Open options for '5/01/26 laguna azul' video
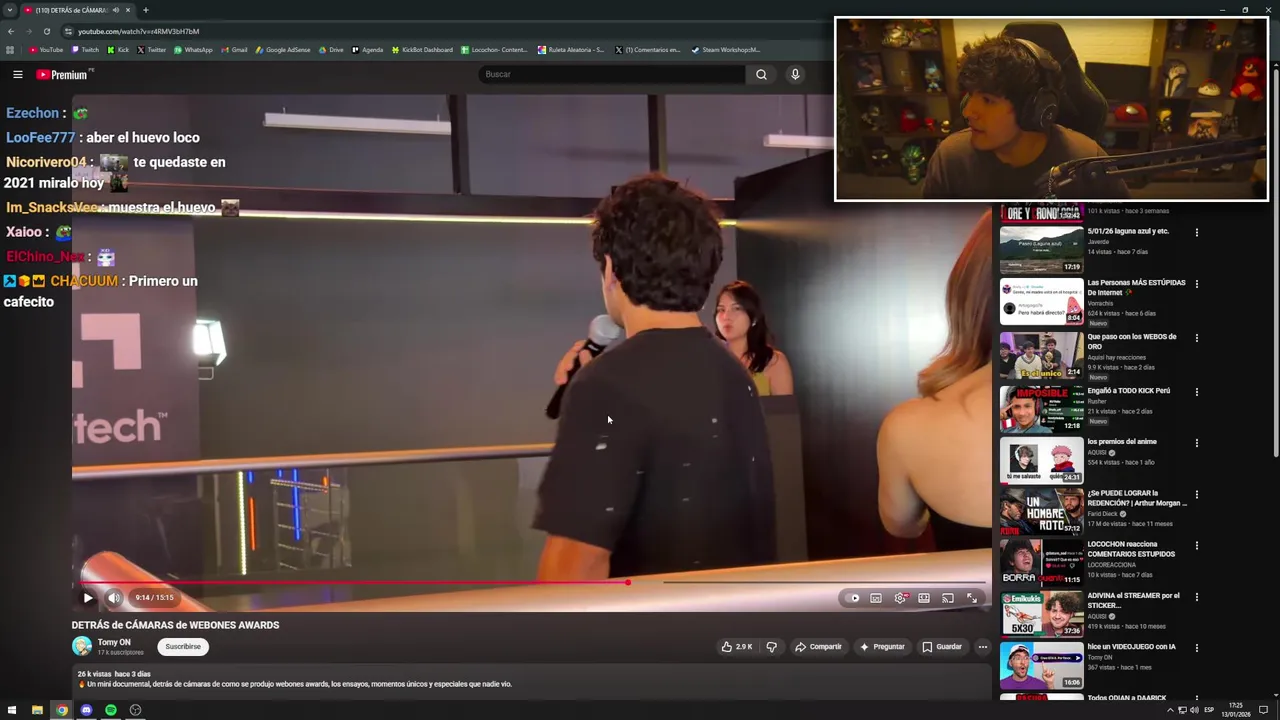This screenshot has height=720, width=1280. (x=1196, y=232)
